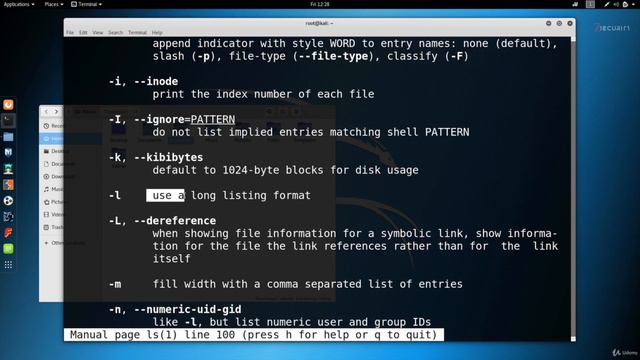Show all applications grid

tap(8, 265)
